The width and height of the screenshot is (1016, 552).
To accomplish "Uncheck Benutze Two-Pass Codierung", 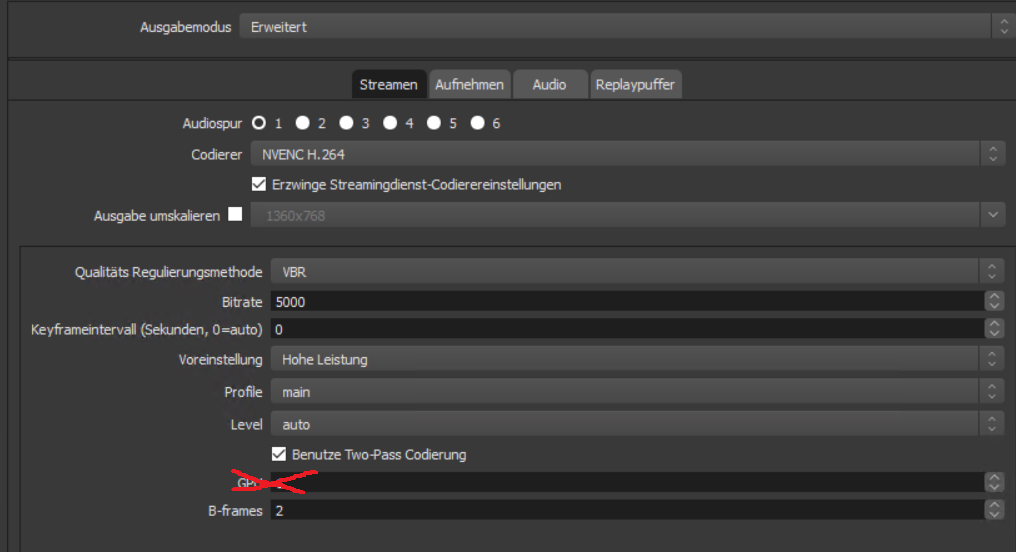I will pos(279,454).
